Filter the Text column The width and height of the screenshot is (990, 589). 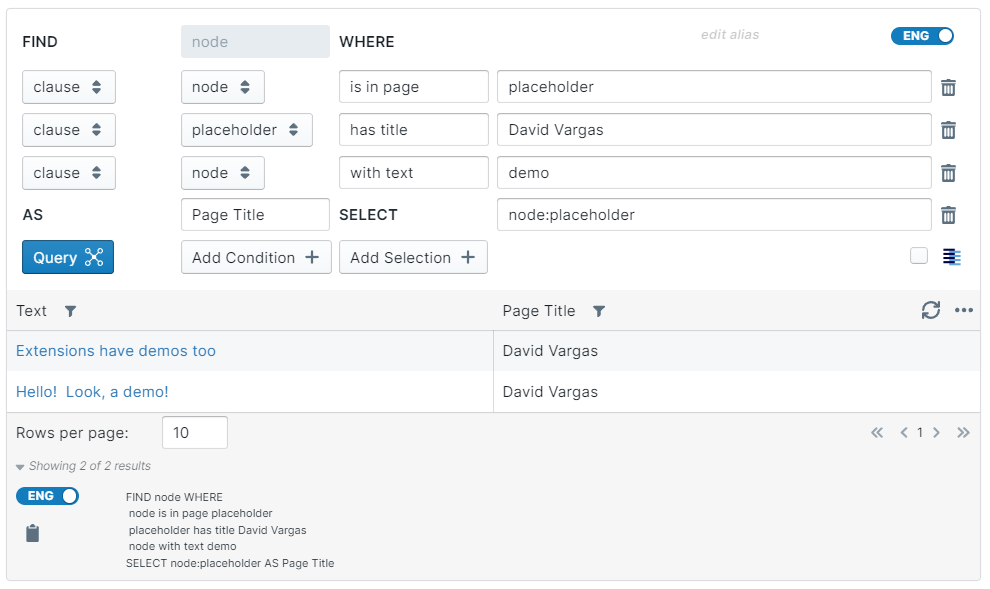click(70, 311)
